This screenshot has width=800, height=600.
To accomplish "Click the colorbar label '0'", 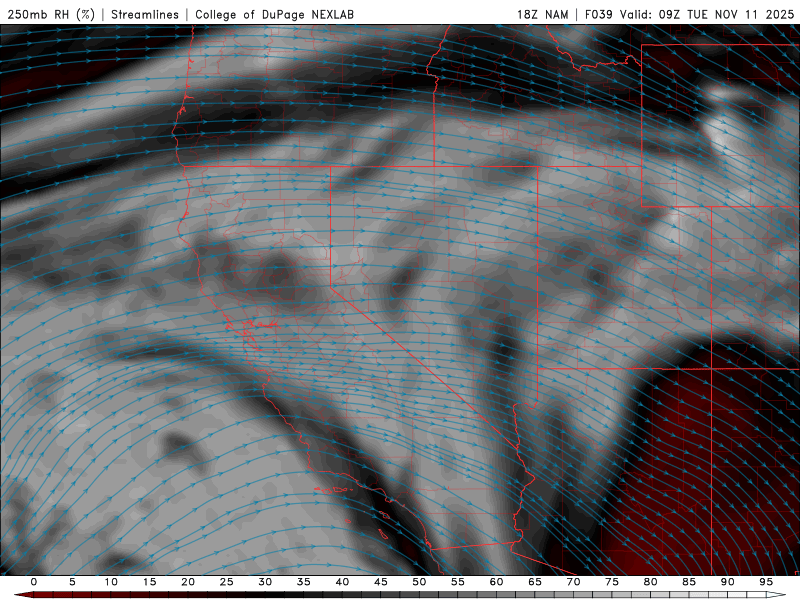I will (34, 582).
